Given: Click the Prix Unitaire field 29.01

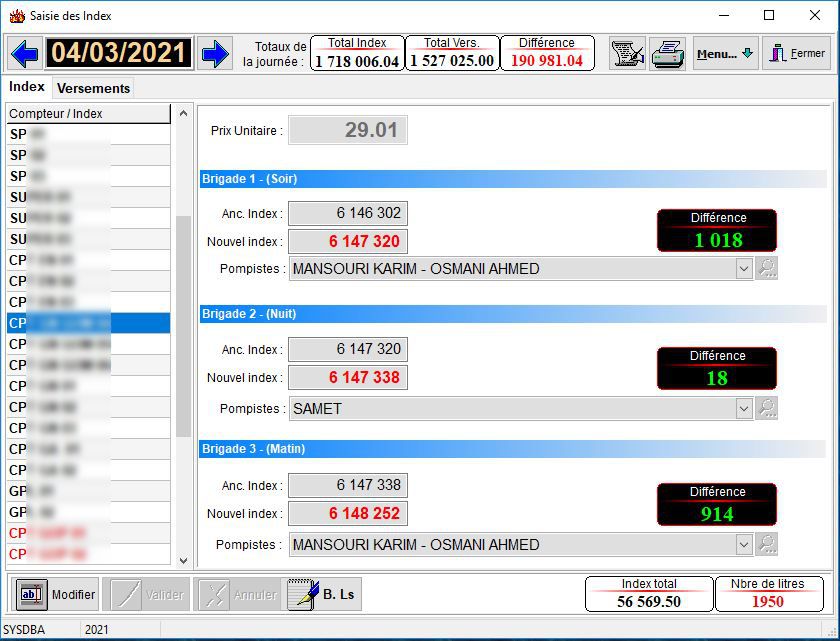Looking at the screenshot, I should coord(348,130).
